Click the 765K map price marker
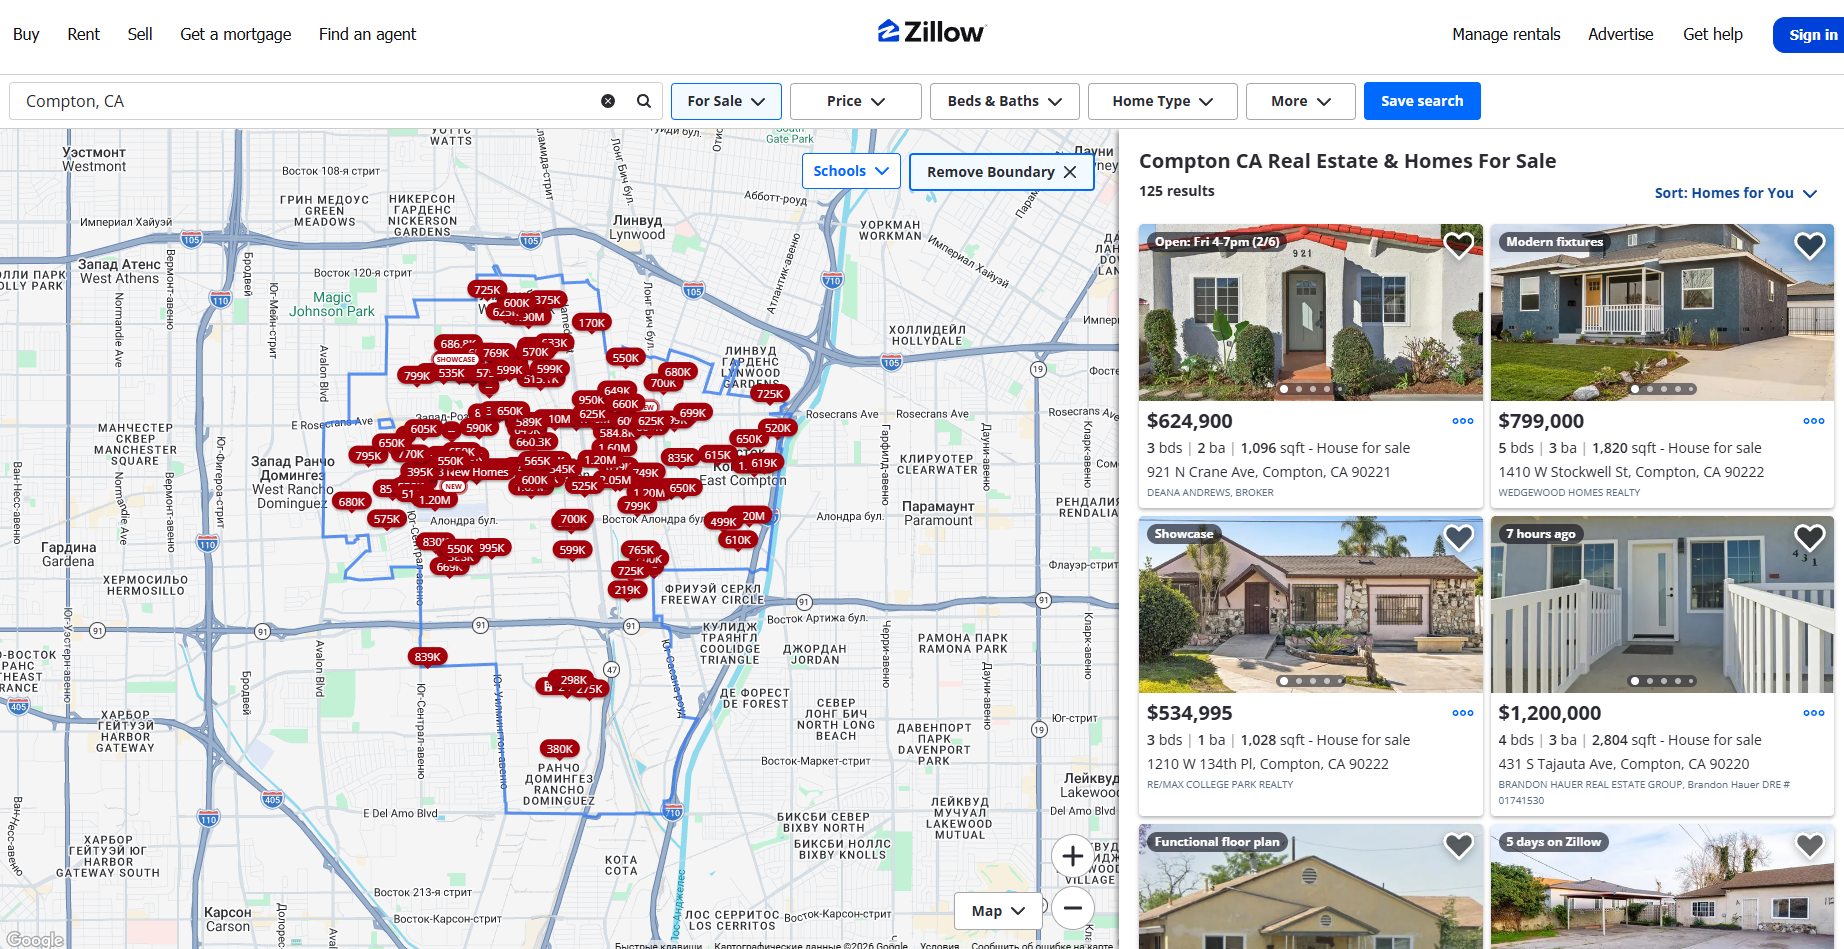 [x=640, y=550]
